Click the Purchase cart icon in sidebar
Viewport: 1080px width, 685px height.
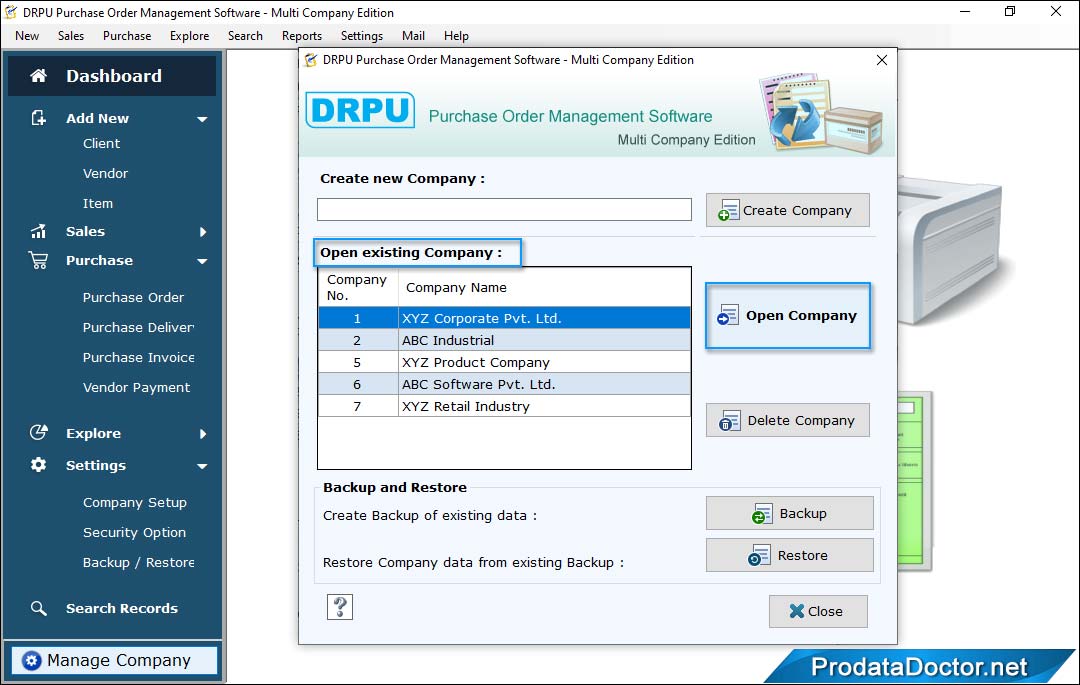[x=39, y=260]
